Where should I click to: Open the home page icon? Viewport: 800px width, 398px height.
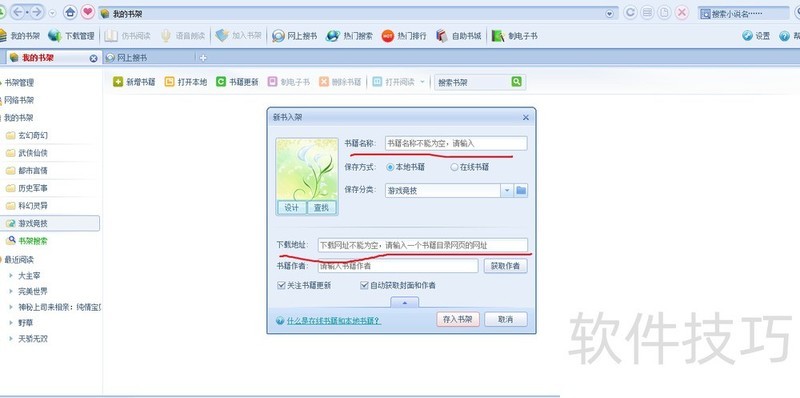[x=70, y=13]
